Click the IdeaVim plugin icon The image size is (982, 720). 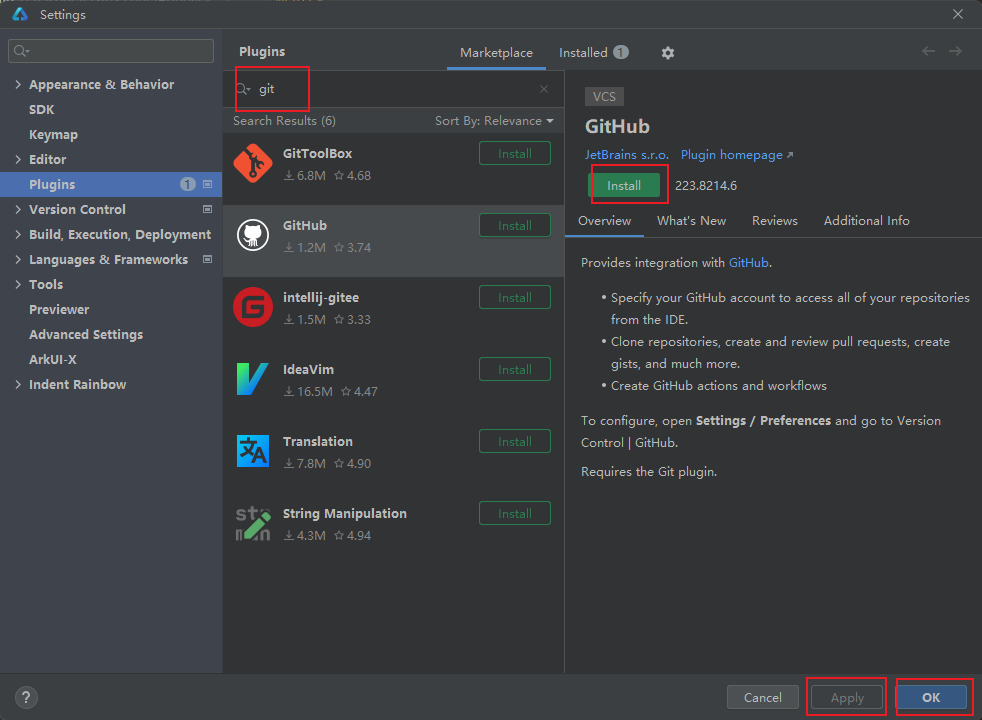click(253, 379)
